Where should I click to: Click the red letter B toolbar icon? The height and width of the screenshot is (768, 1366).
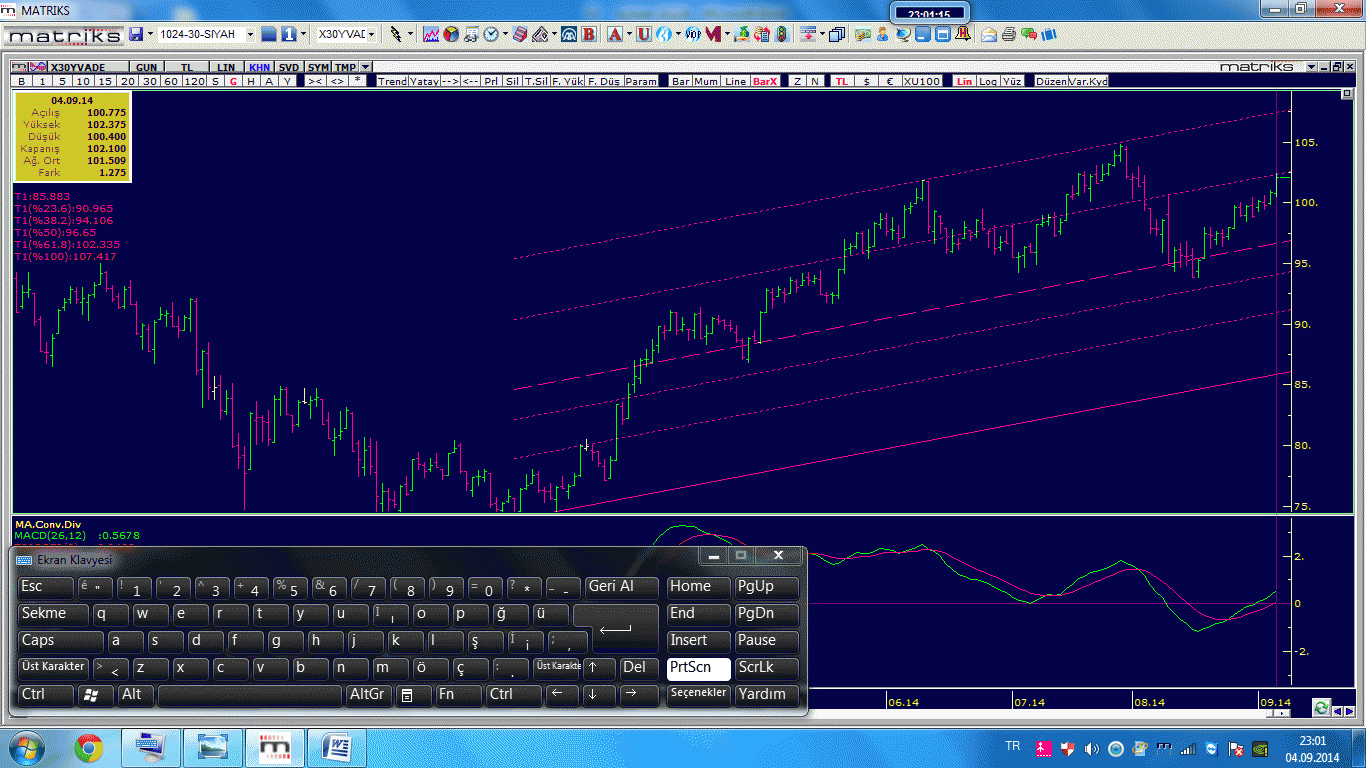(x=589, y=34)
